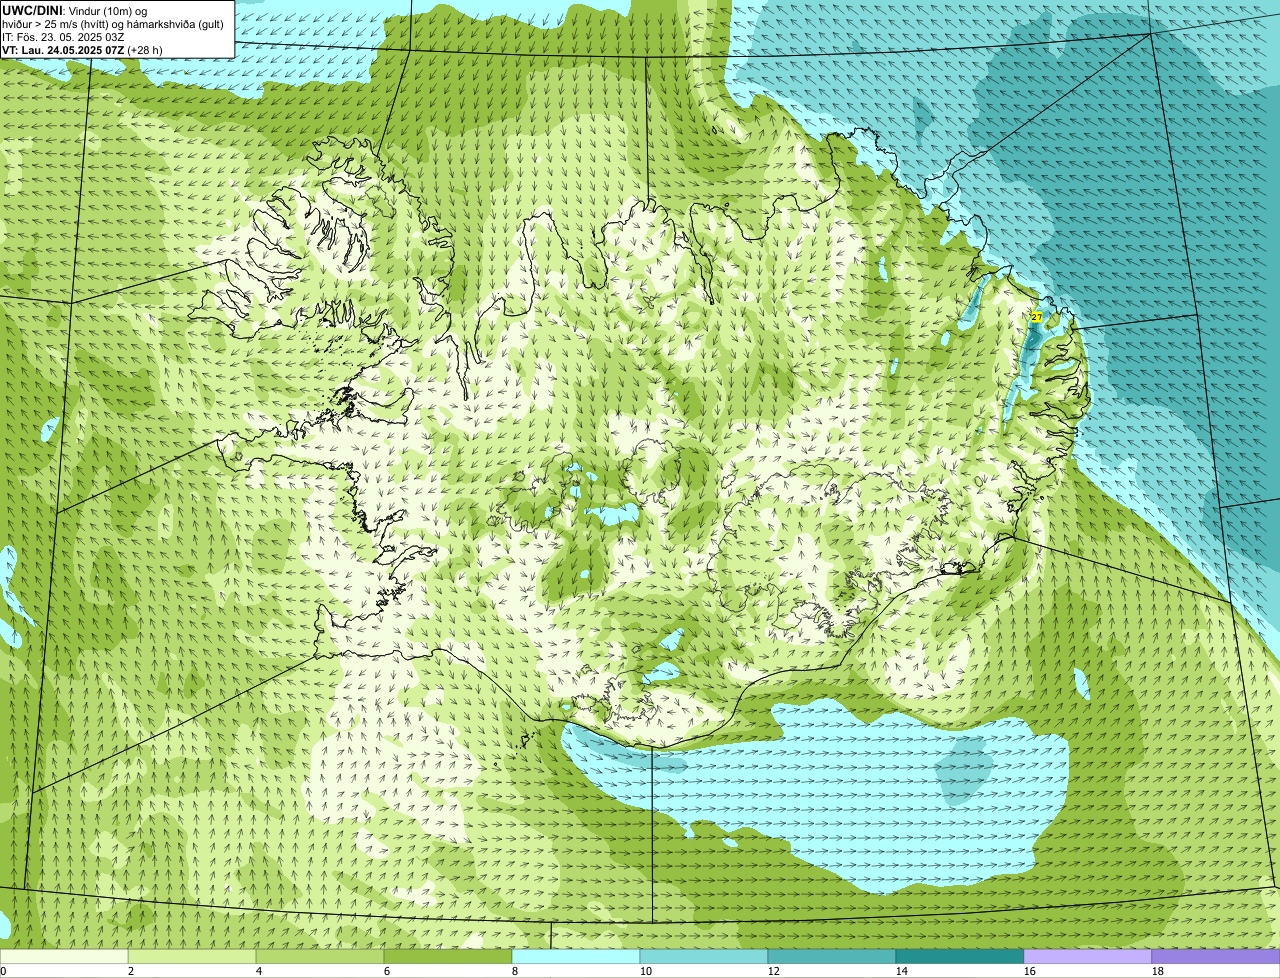Viewport: 1280px width, 978px height.
Task: Click the "Vindur (10m) og" text
Action: [x=107, y=10]
